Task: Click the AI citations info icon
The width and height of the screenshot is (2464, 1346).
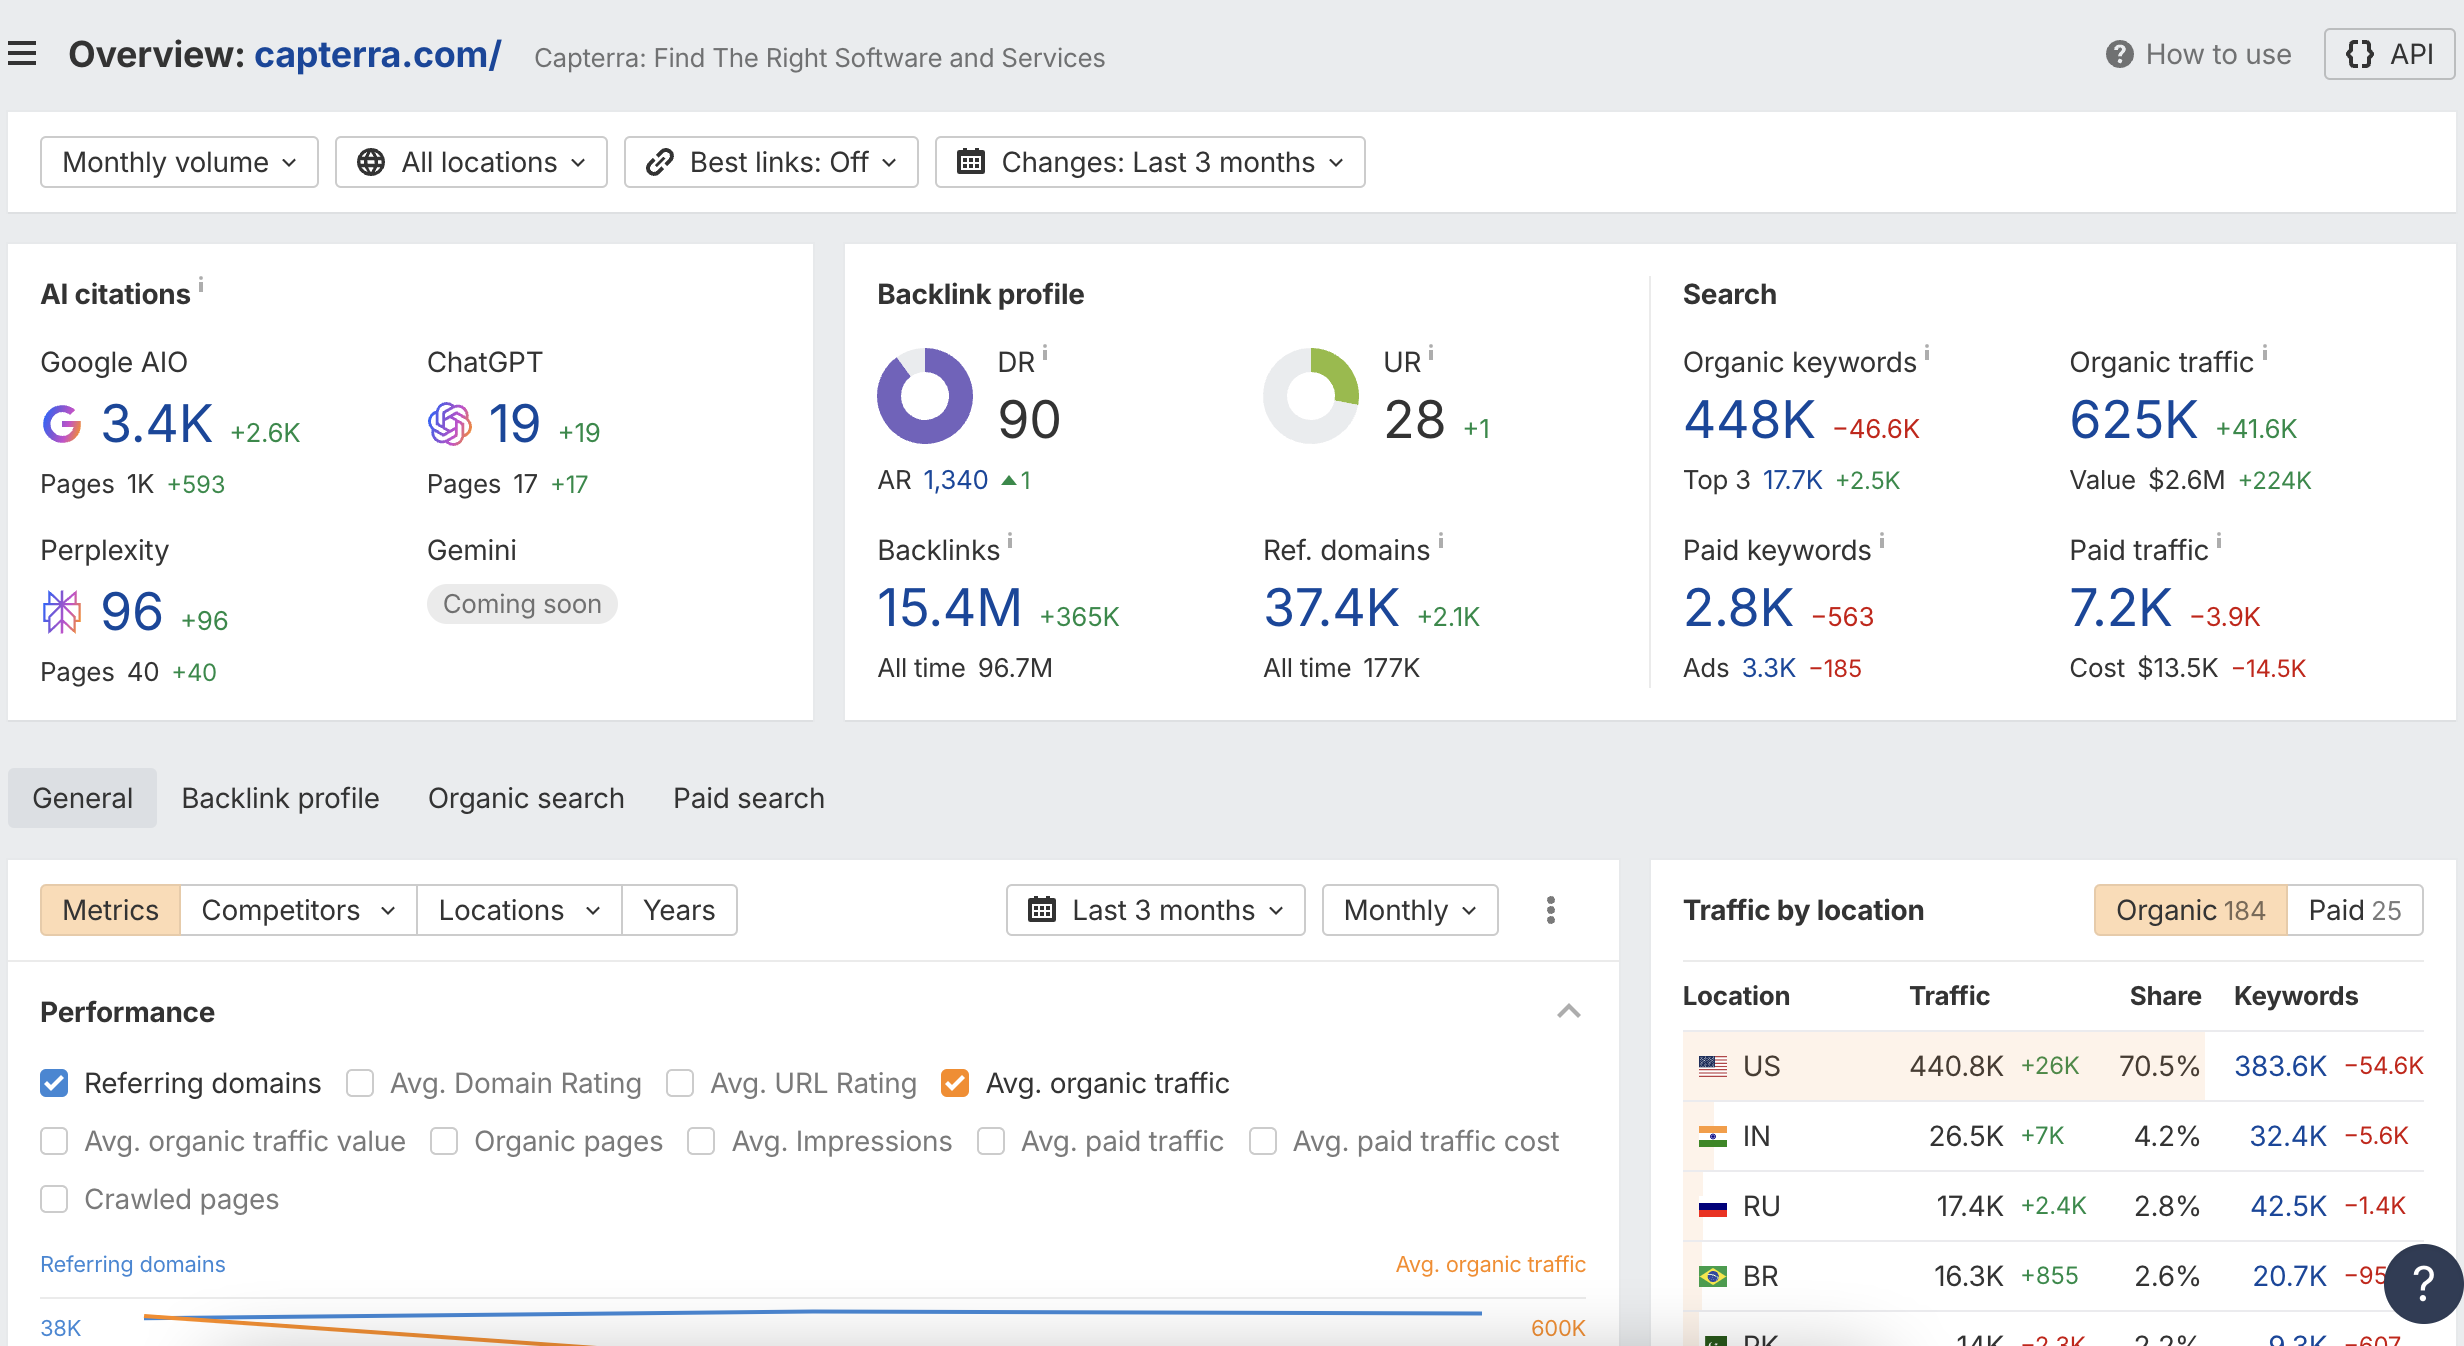Action: 201,284
